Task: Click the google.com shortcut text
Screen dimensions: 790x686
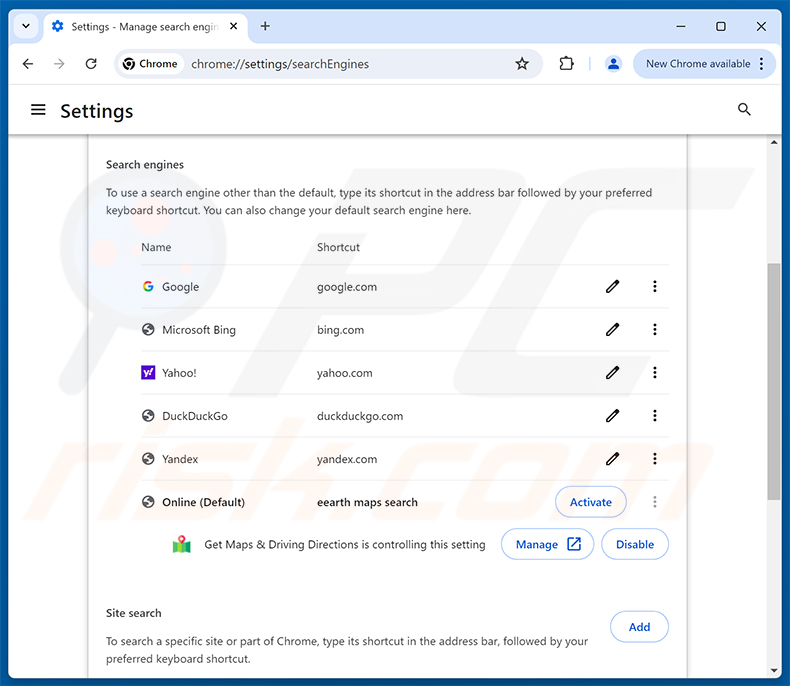Action: tap(347, 287)
